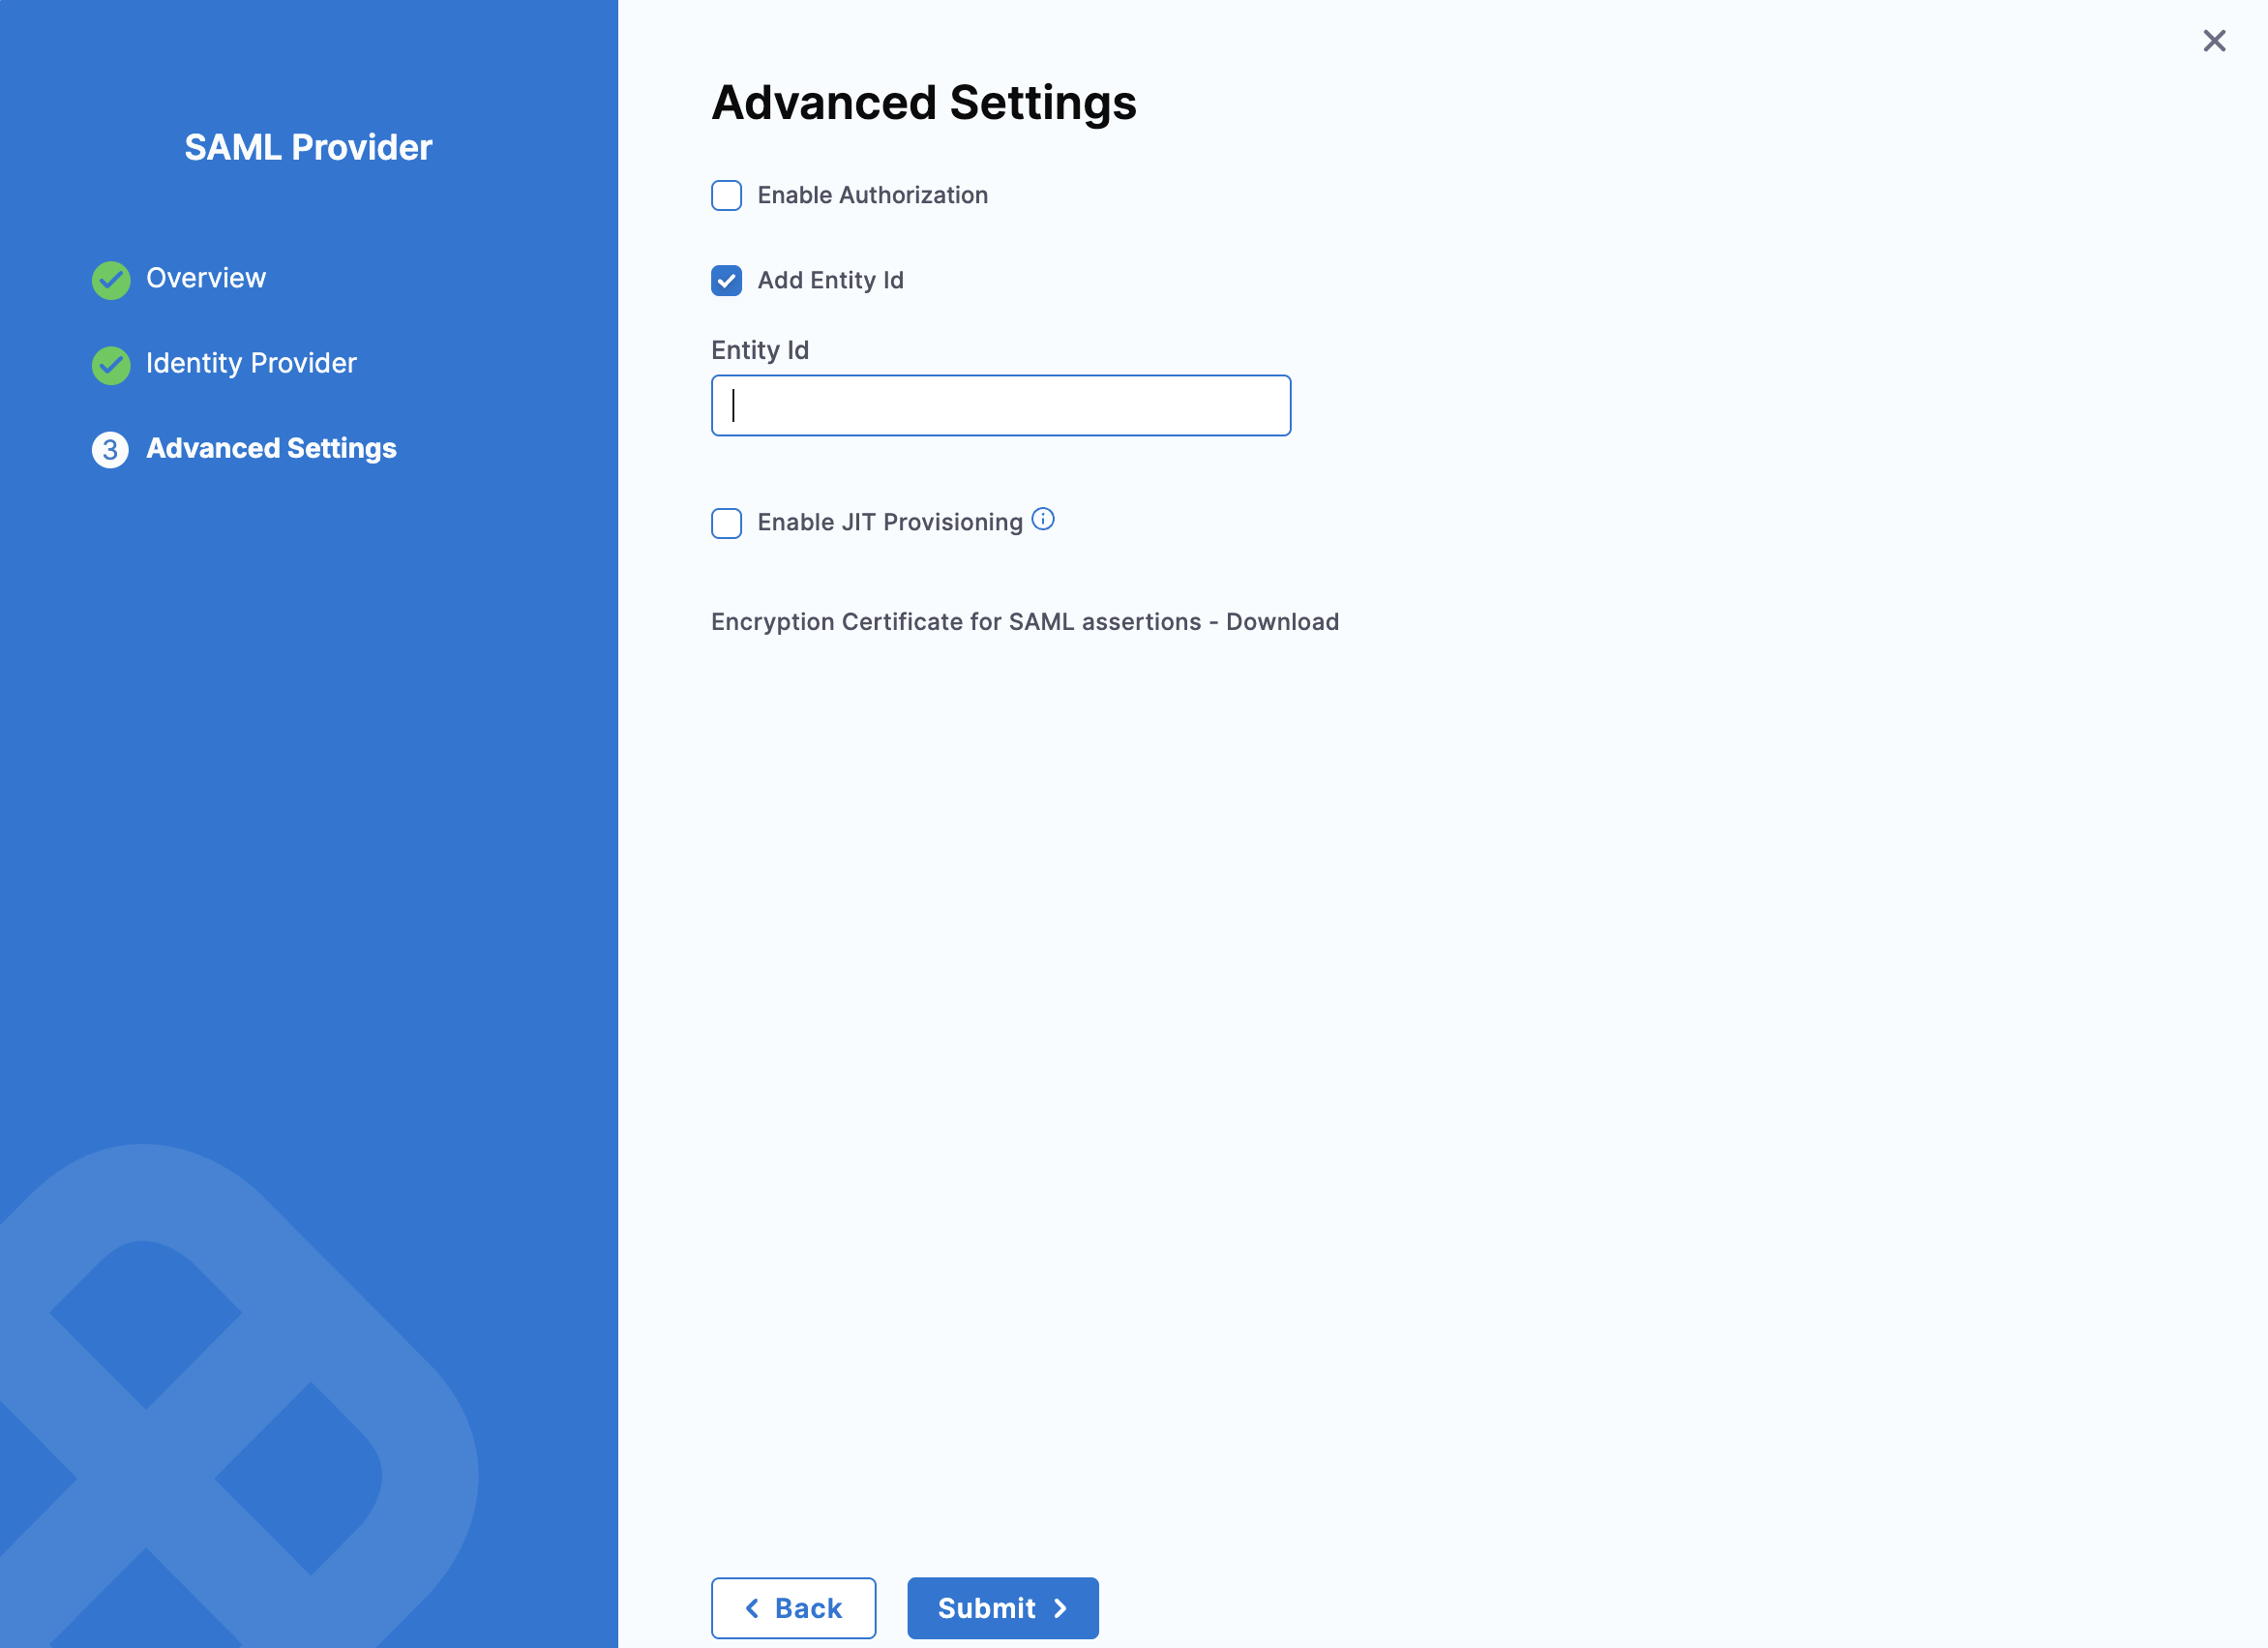Viewport: 2268px width, 1648px height.
Task: Click the Add Entity Id label
Action: (830, 280)
